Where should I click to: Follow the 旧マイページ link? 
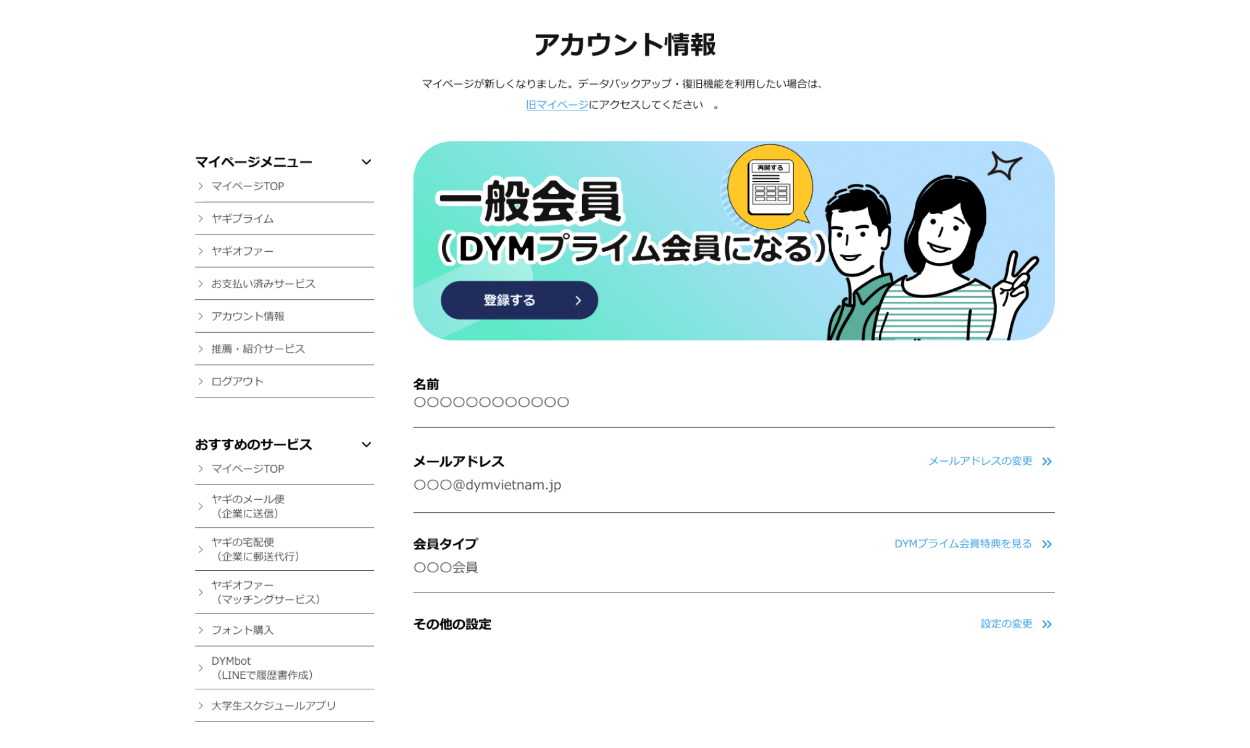(557, 105)
